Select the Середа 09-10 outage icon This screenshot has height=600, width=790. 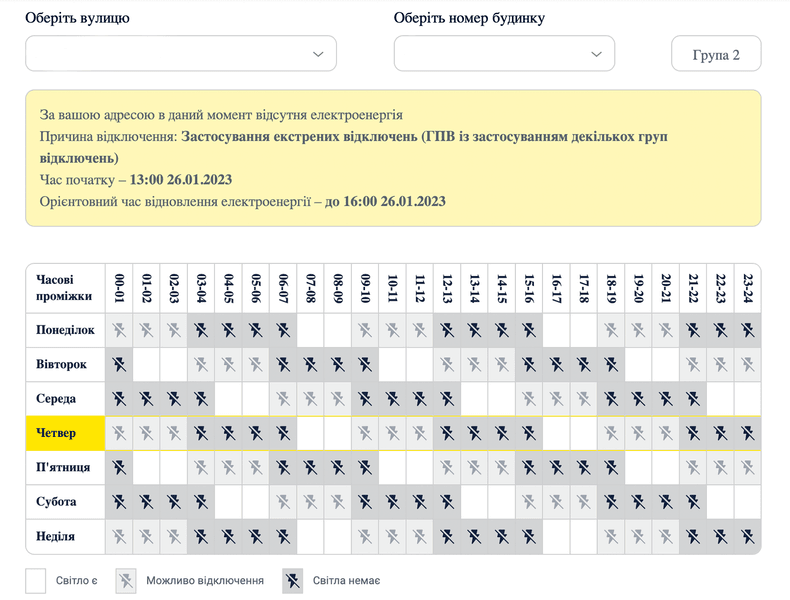(x=366, y=399)
